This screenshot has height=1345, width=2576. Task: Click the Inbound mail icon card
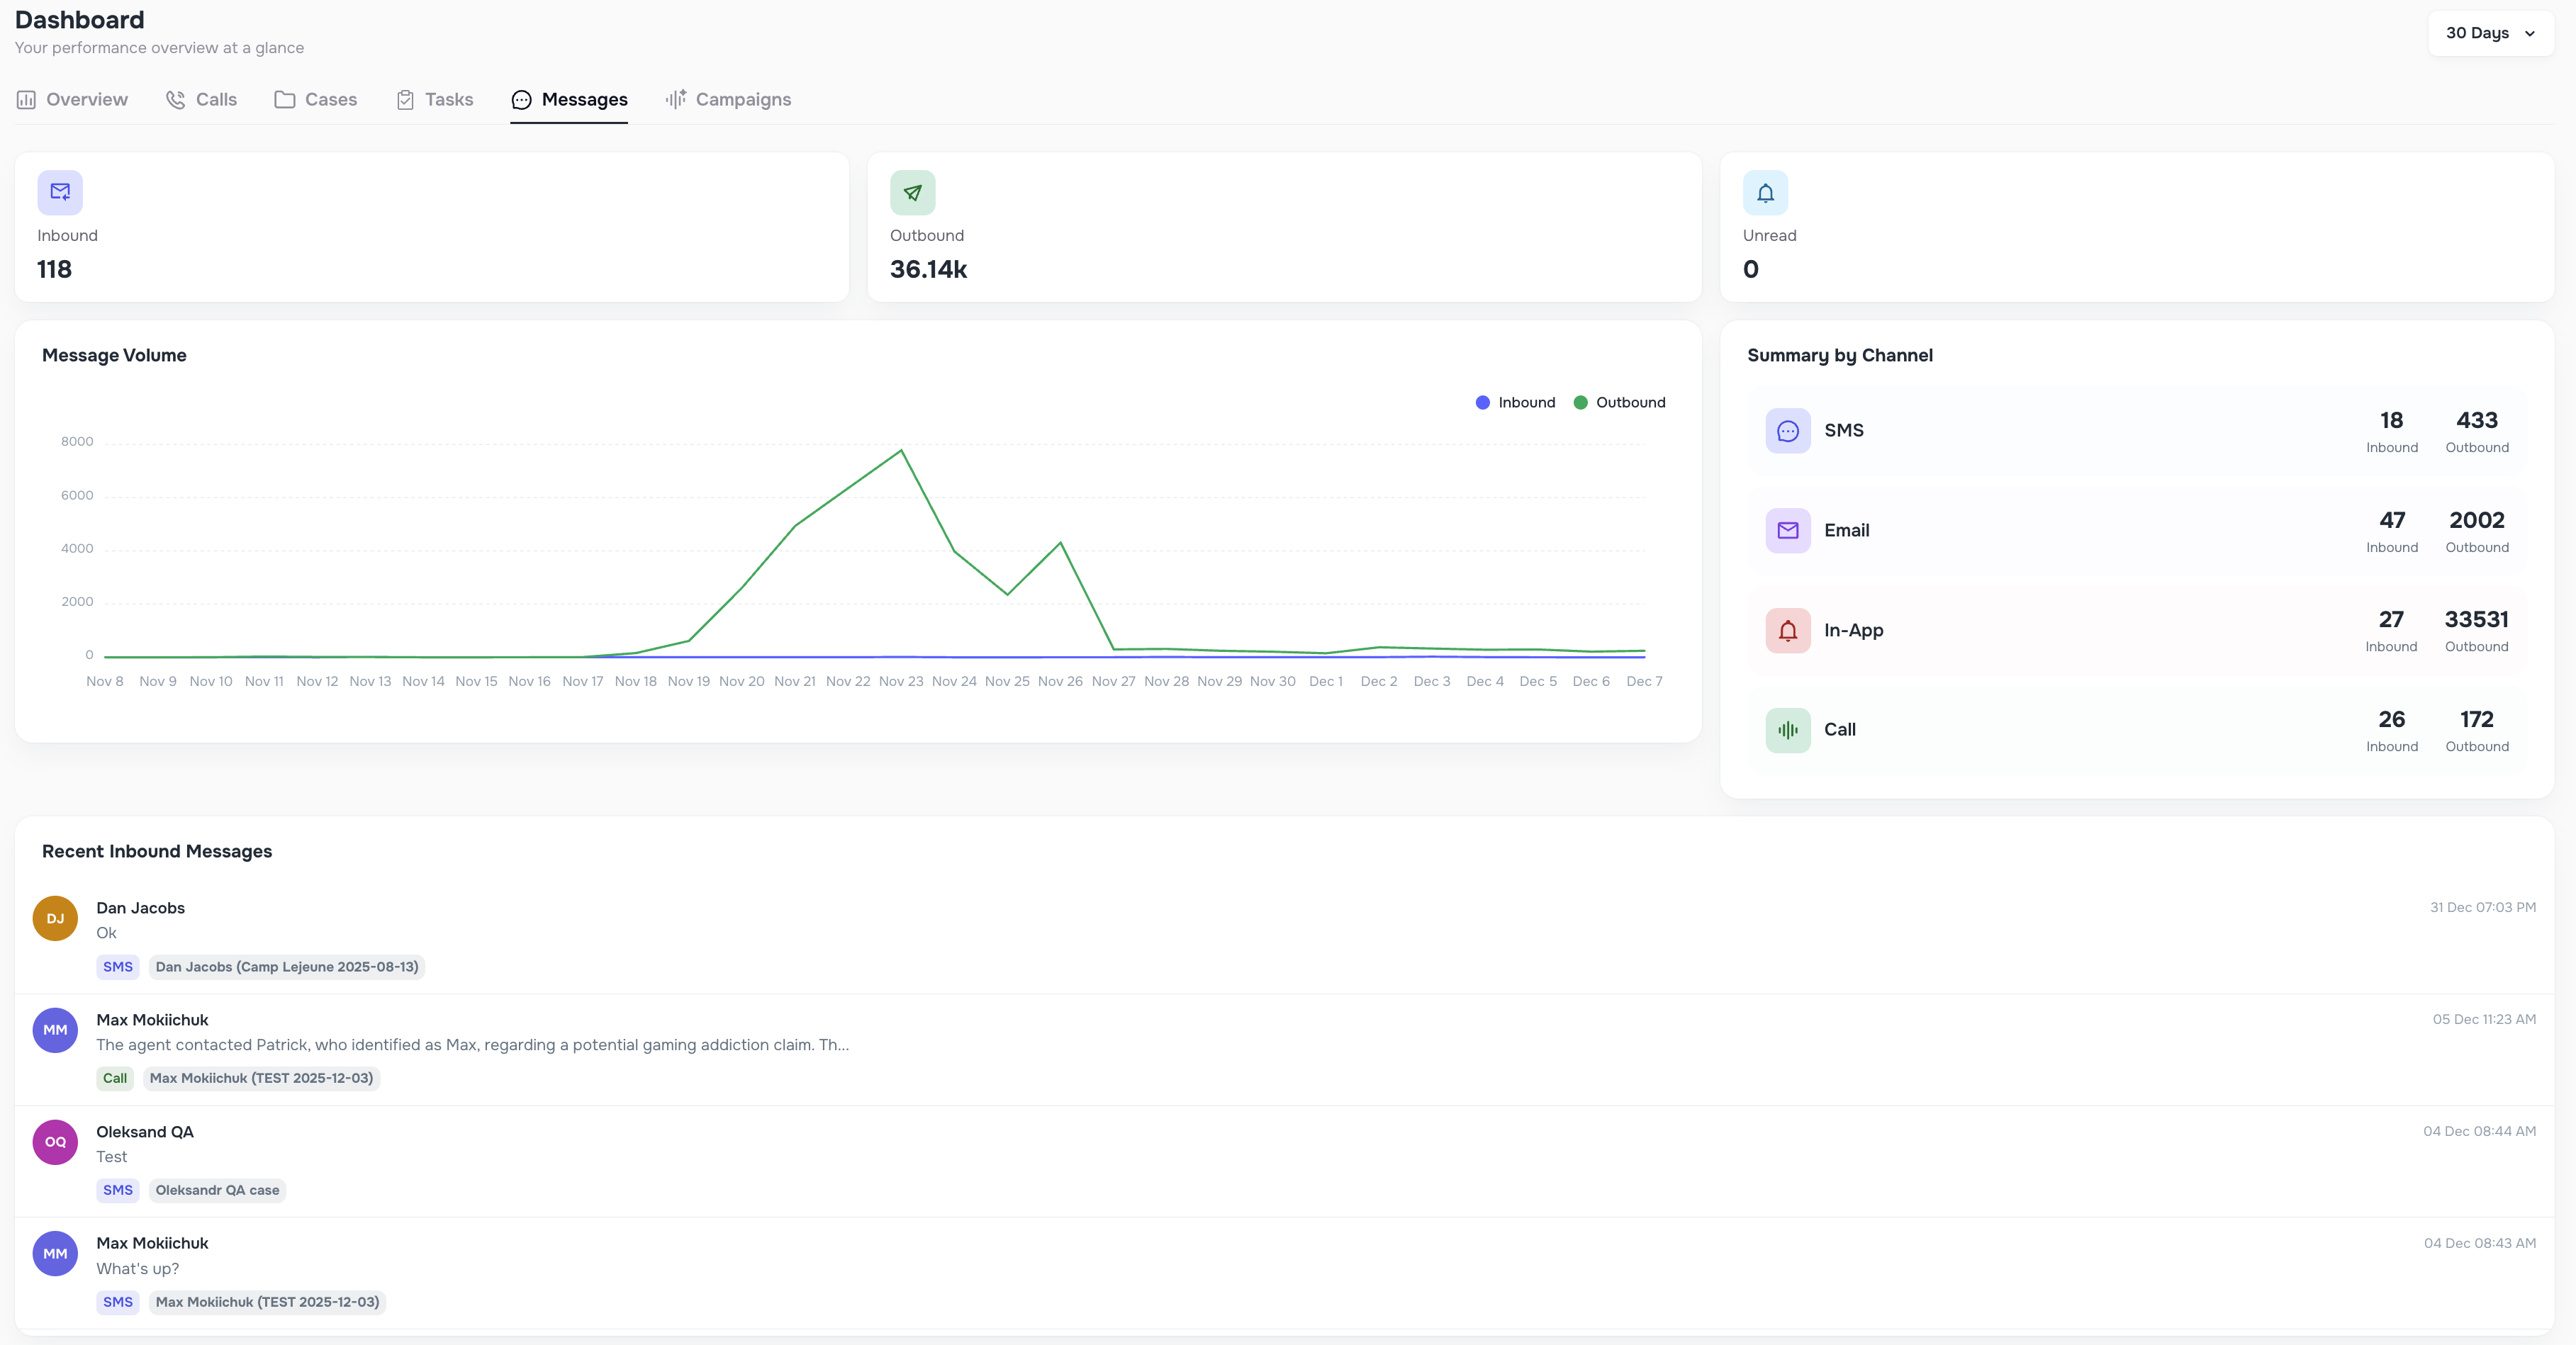[x=59, y=191]
